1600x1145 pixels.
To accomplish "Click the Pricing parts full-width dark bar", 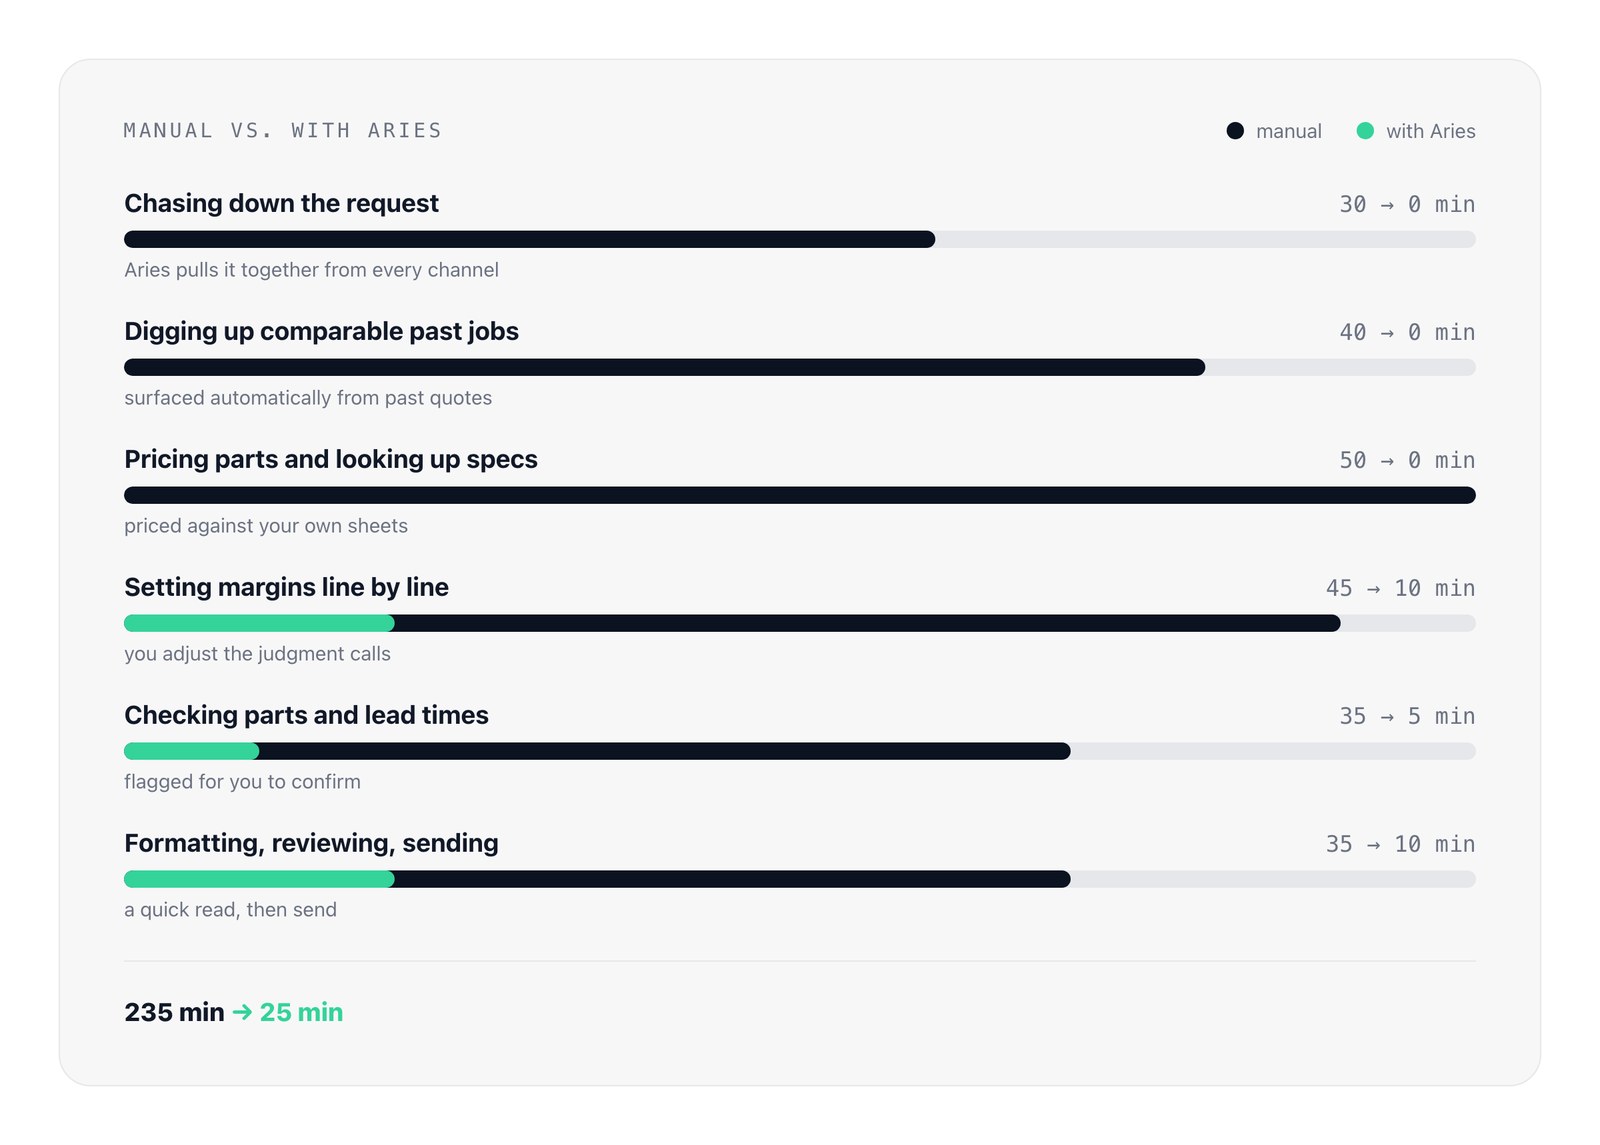I will click(800, 495).
